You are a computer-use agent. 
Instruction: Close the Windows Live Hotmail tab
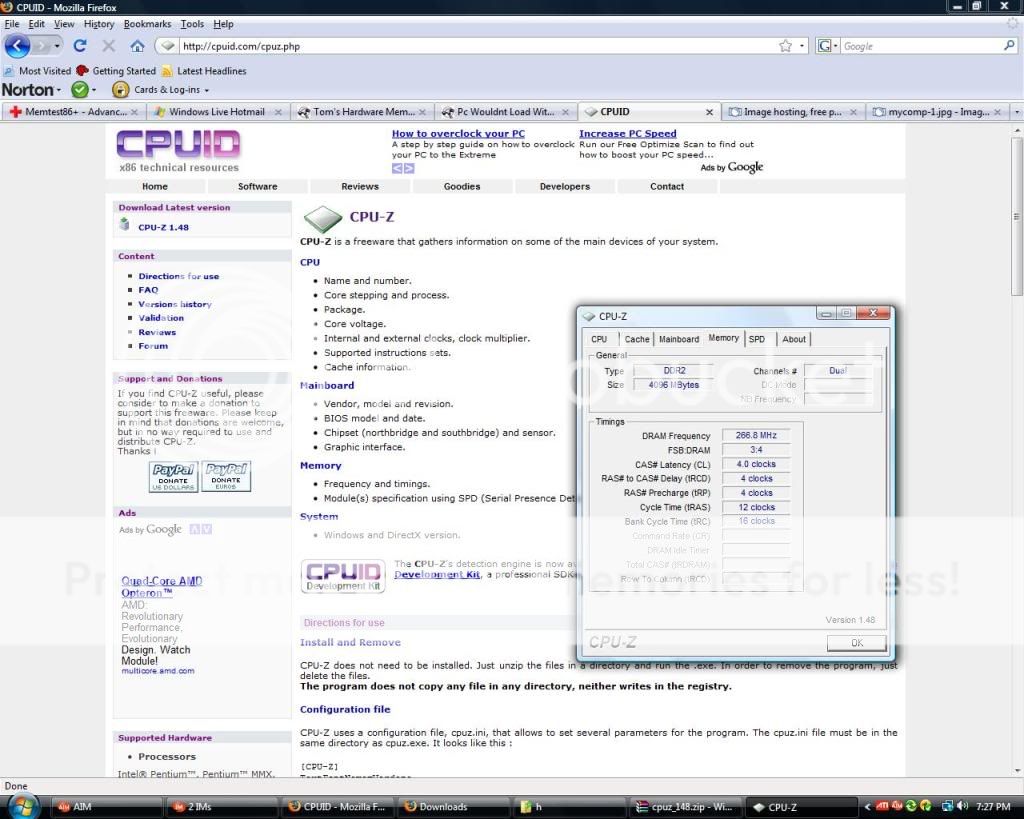[x=278, y=112]
